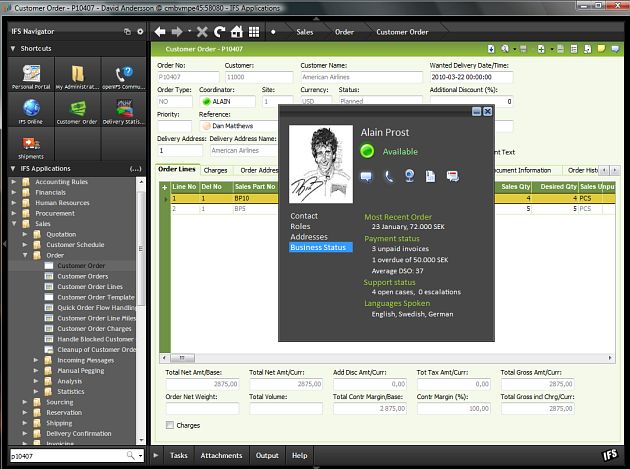
Task: Open Customer Orders in navigator tree
Action: [82, 276]
